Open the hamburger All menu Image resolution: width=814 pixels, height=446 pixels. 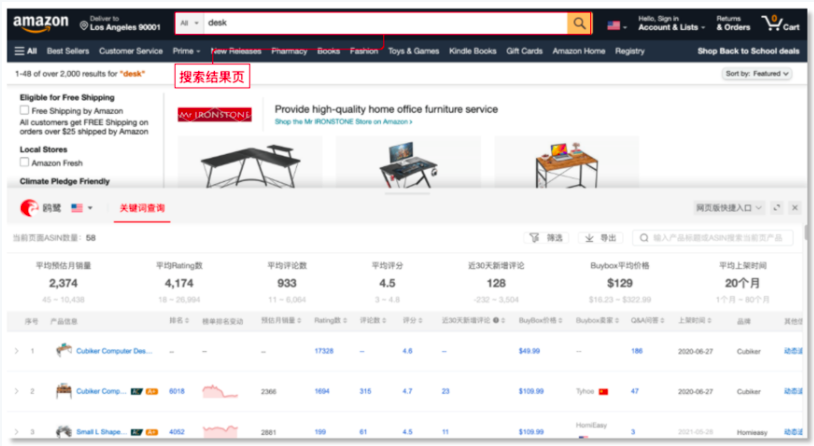coord(25,51)
